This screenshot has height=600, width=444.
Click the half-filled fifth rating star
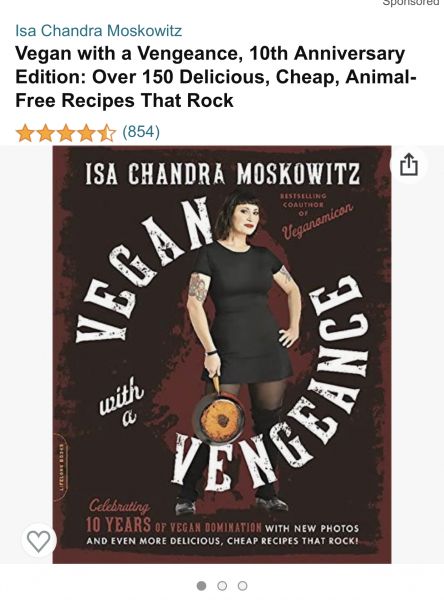[106, 133]
